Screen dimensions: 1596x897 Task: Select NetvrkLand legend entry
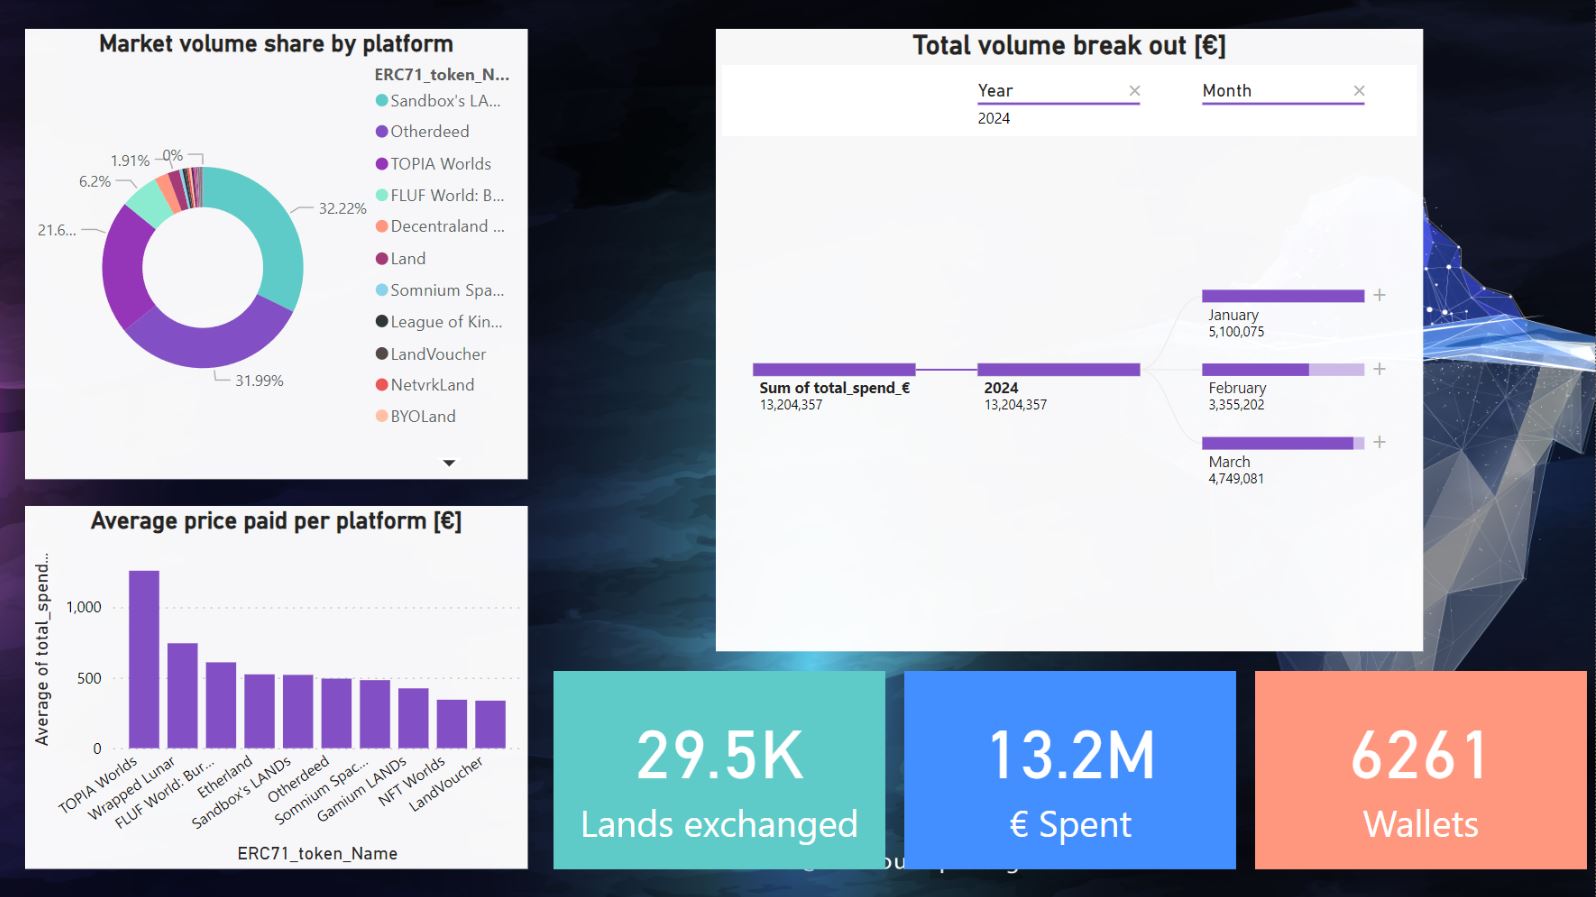tap(425, 384)
